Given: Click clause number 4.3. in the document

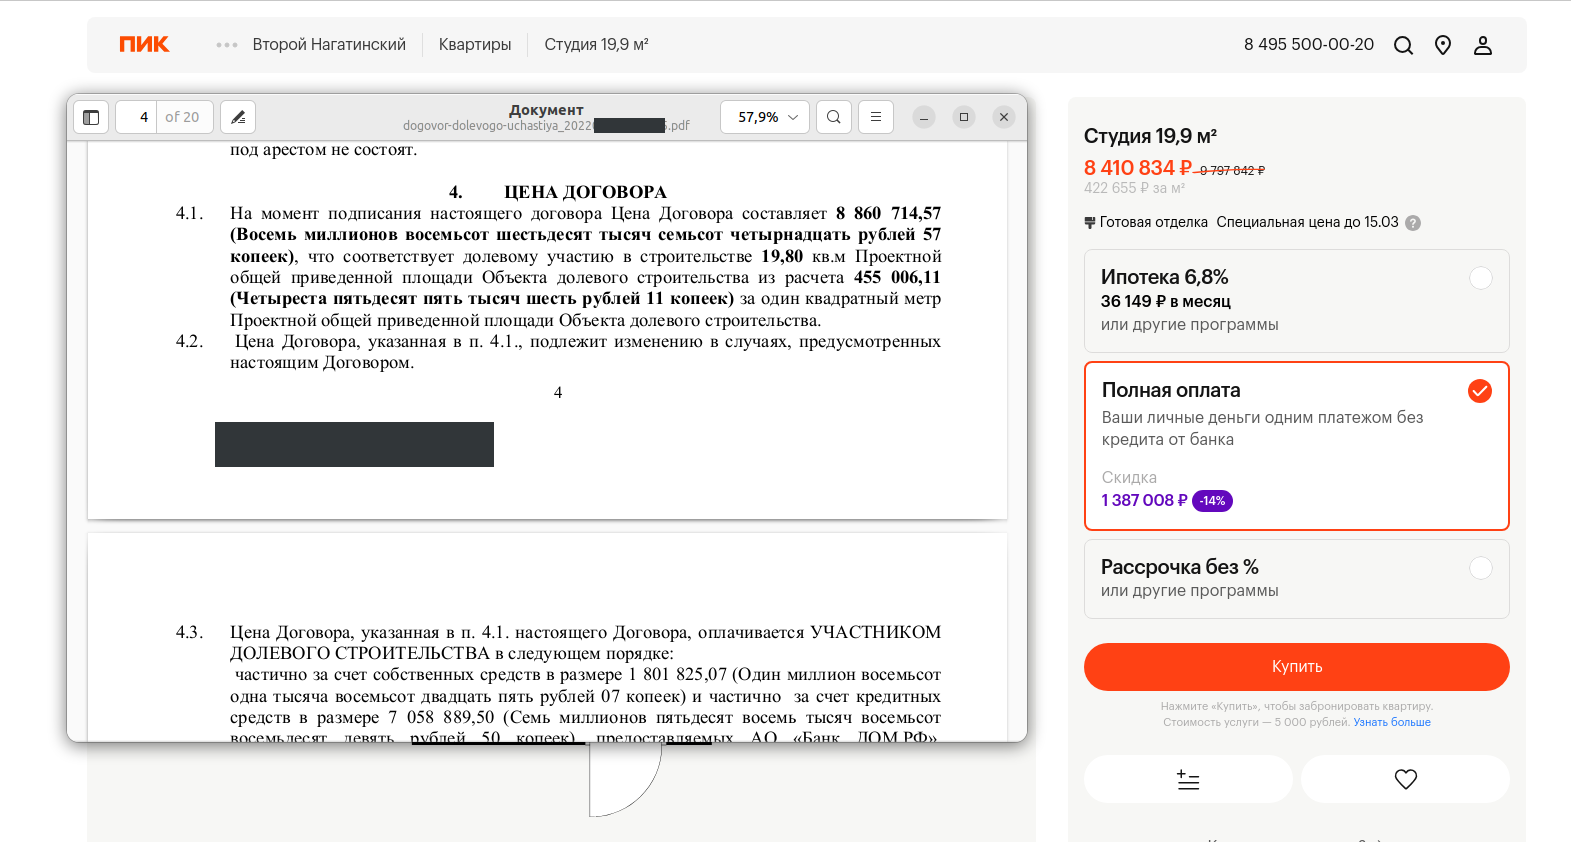Looking at the screenshot, I should (189, 632).
